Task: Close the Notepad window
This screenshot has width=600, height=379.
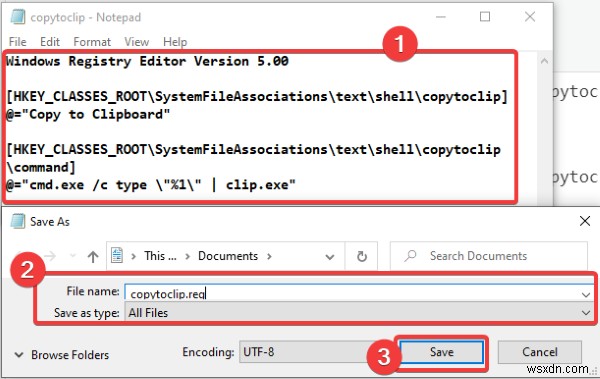Action: tap(530, 17)
